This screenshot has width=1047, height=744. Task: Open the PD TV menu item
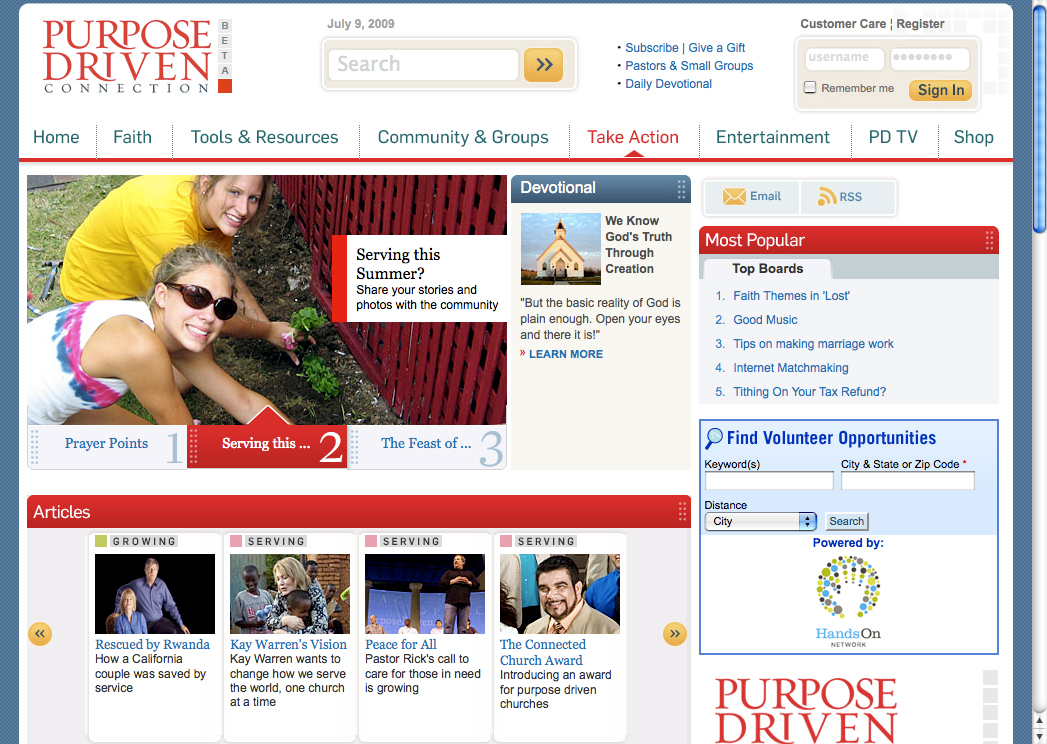(x=893, y=138)
